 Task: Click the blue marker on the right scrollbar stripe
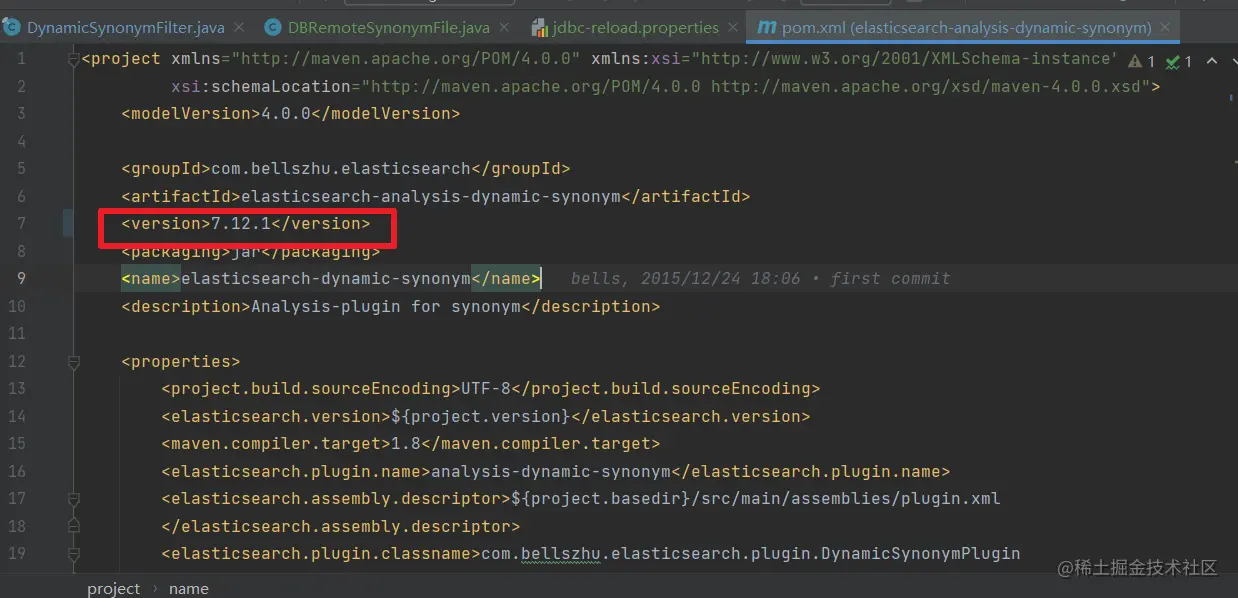point(1232,97)
